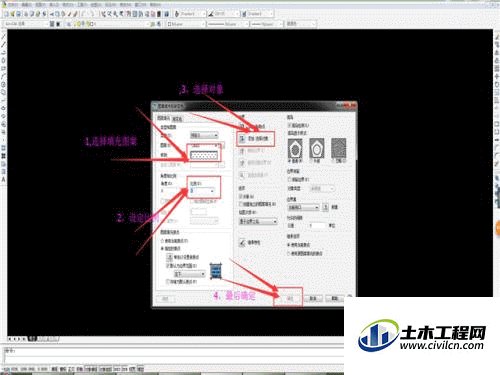Click the Help button in the hatch dialog
This screenshot has height=375, width=500.
point(334,298)
